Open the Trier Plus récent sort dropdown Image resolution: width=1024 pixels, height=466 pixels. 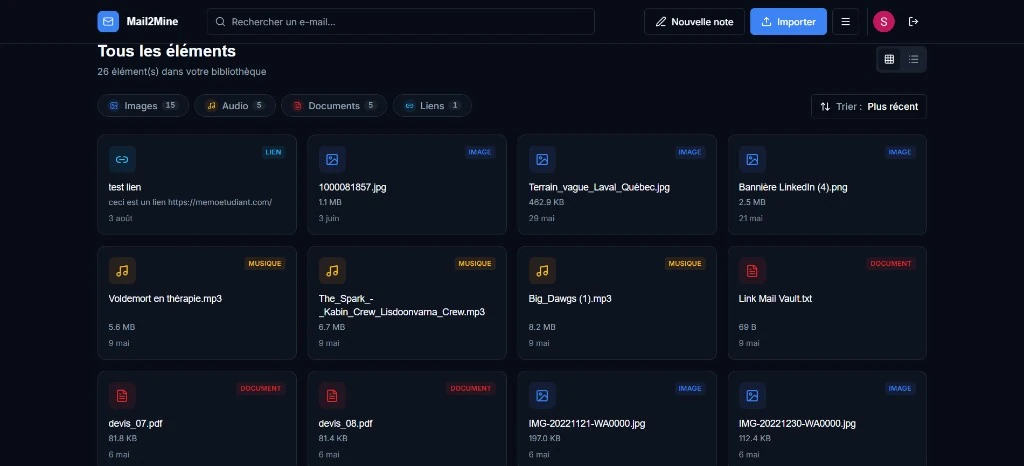(x=869, y=106)
